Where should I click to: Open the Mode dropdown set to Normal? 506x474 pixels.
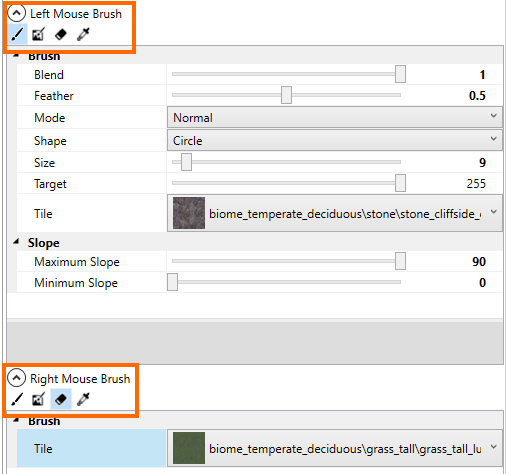[335, 117]
